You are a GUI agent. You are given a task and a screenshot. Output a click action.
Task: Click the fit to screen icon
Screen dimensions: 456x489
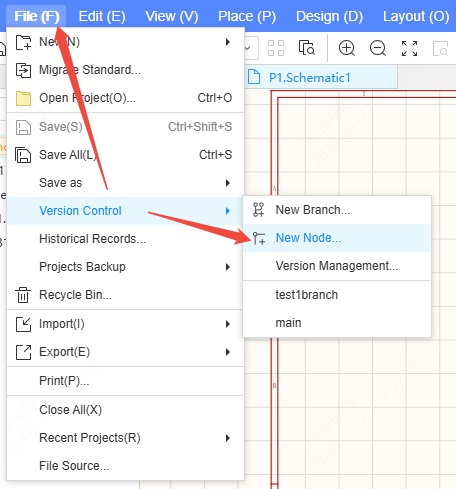pos(409,48)
